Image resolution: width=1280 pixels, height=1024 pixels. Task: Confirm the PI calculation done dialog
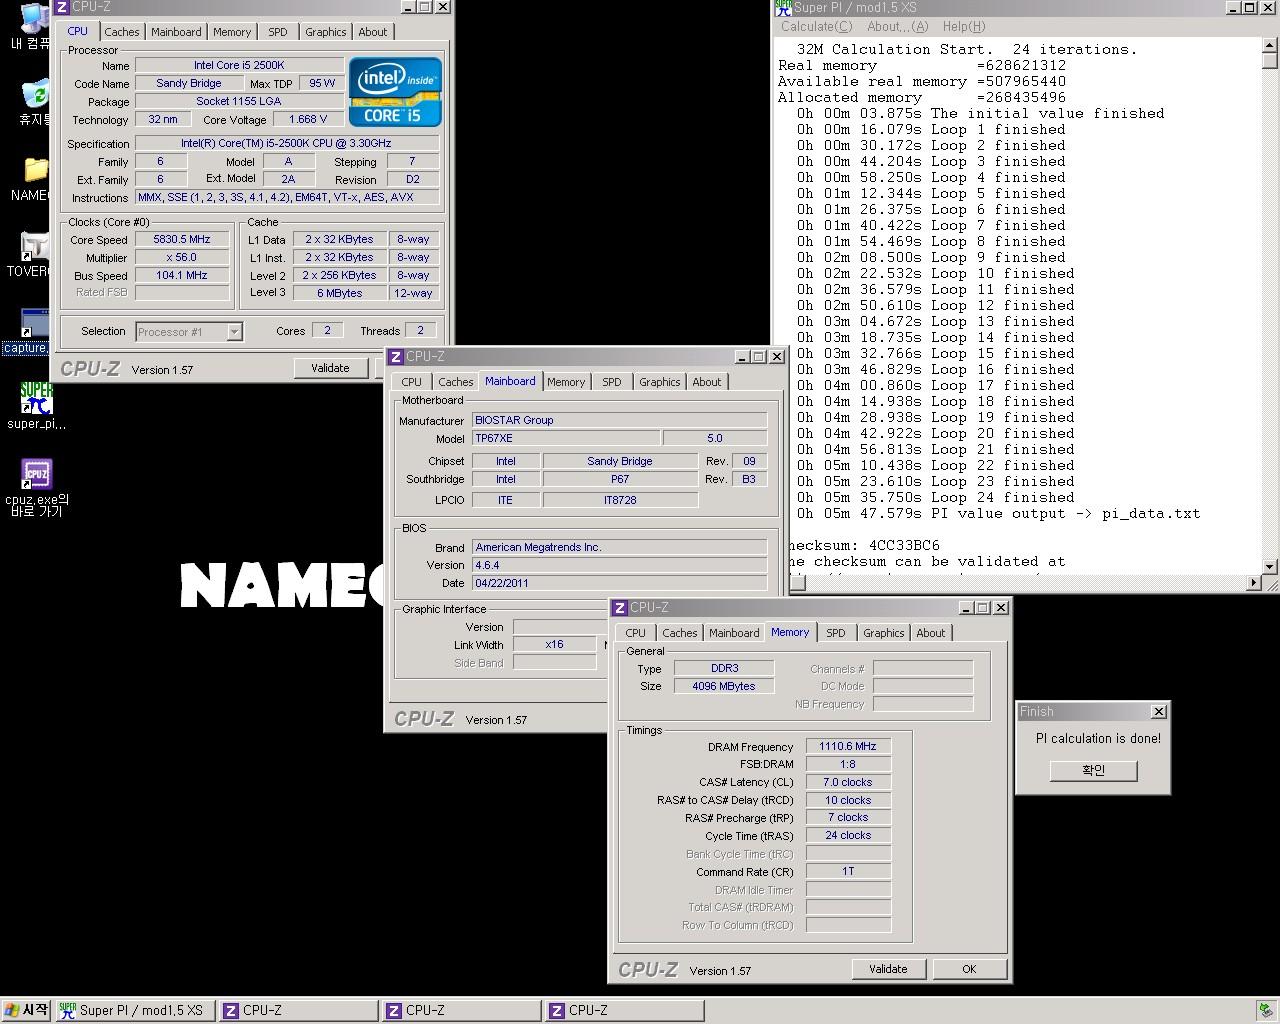click(1094, 770)
